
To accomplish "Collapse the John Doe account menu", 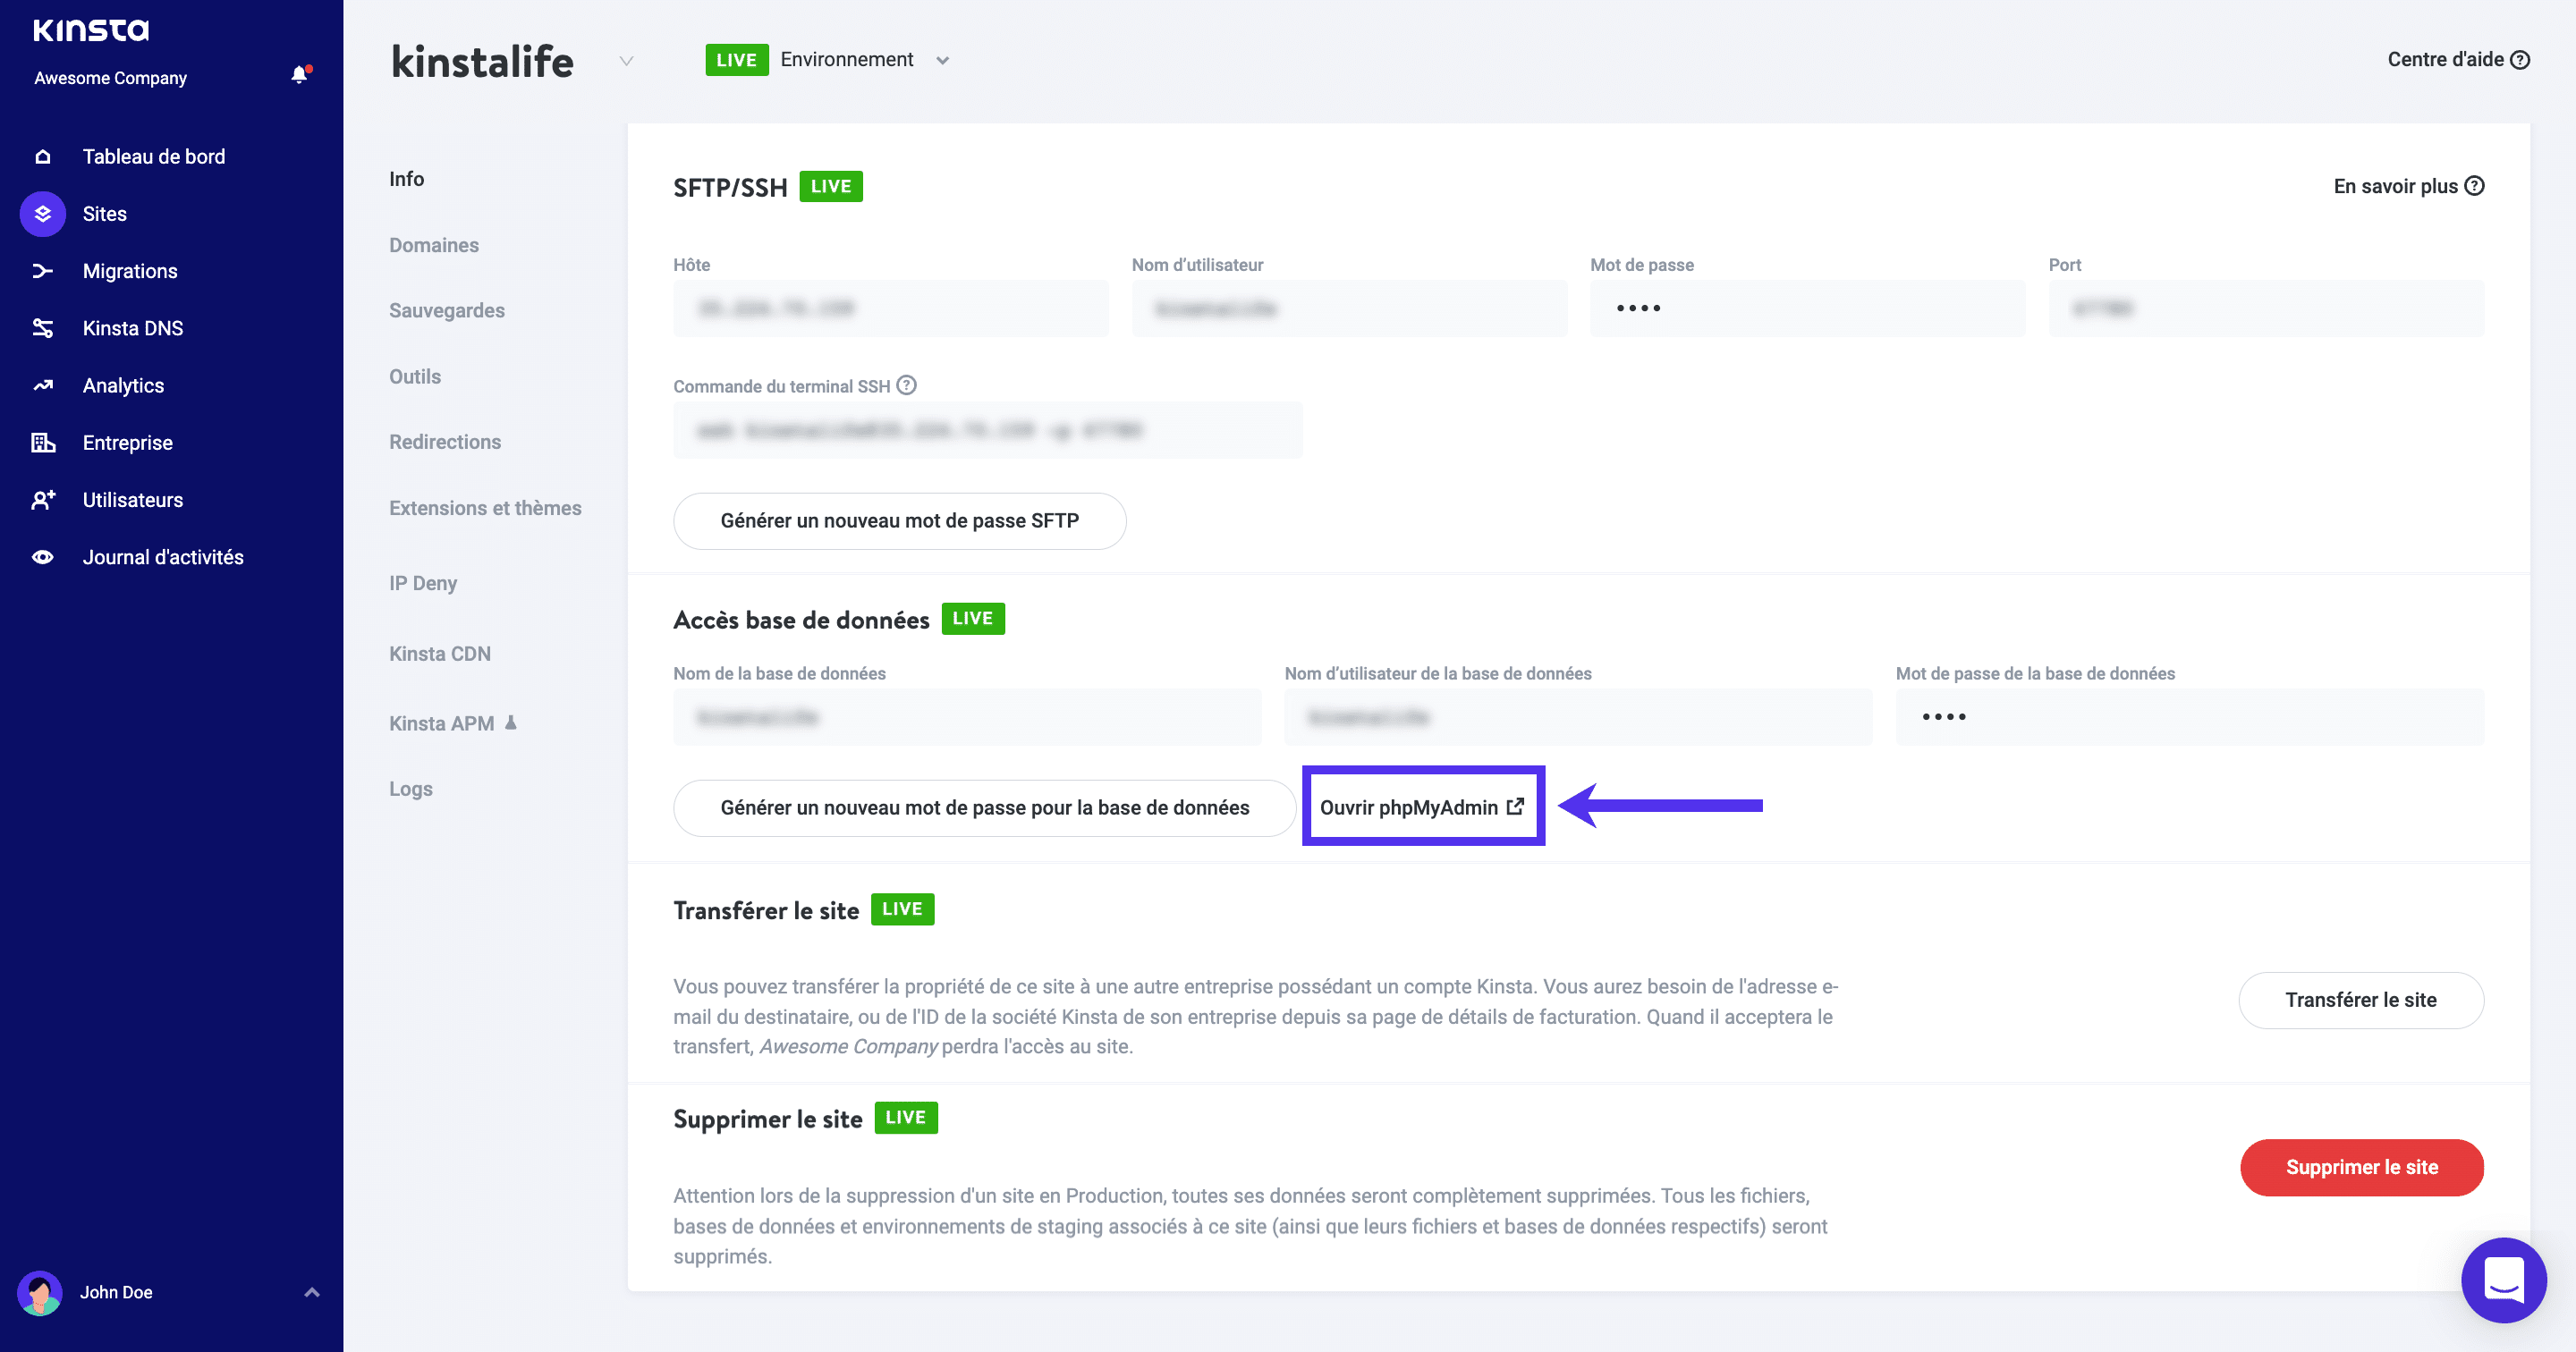I will tap(311, 1292).
